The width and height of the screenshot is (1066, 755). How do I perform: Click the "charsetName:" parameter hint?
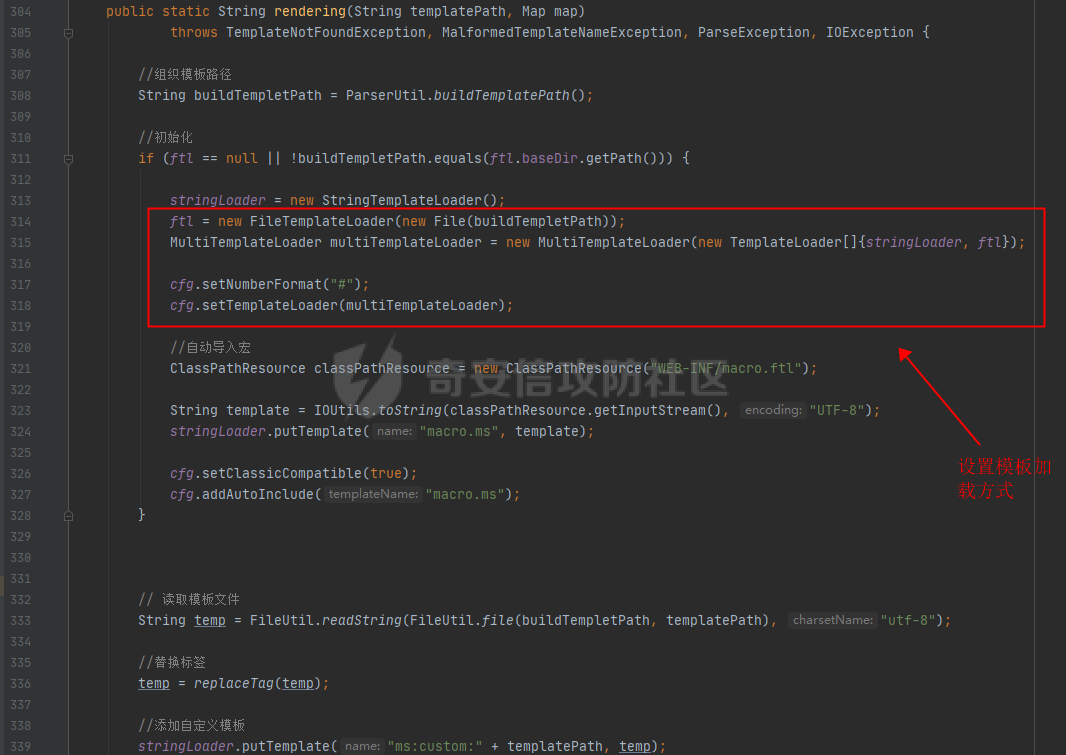[x=832, y=621]
